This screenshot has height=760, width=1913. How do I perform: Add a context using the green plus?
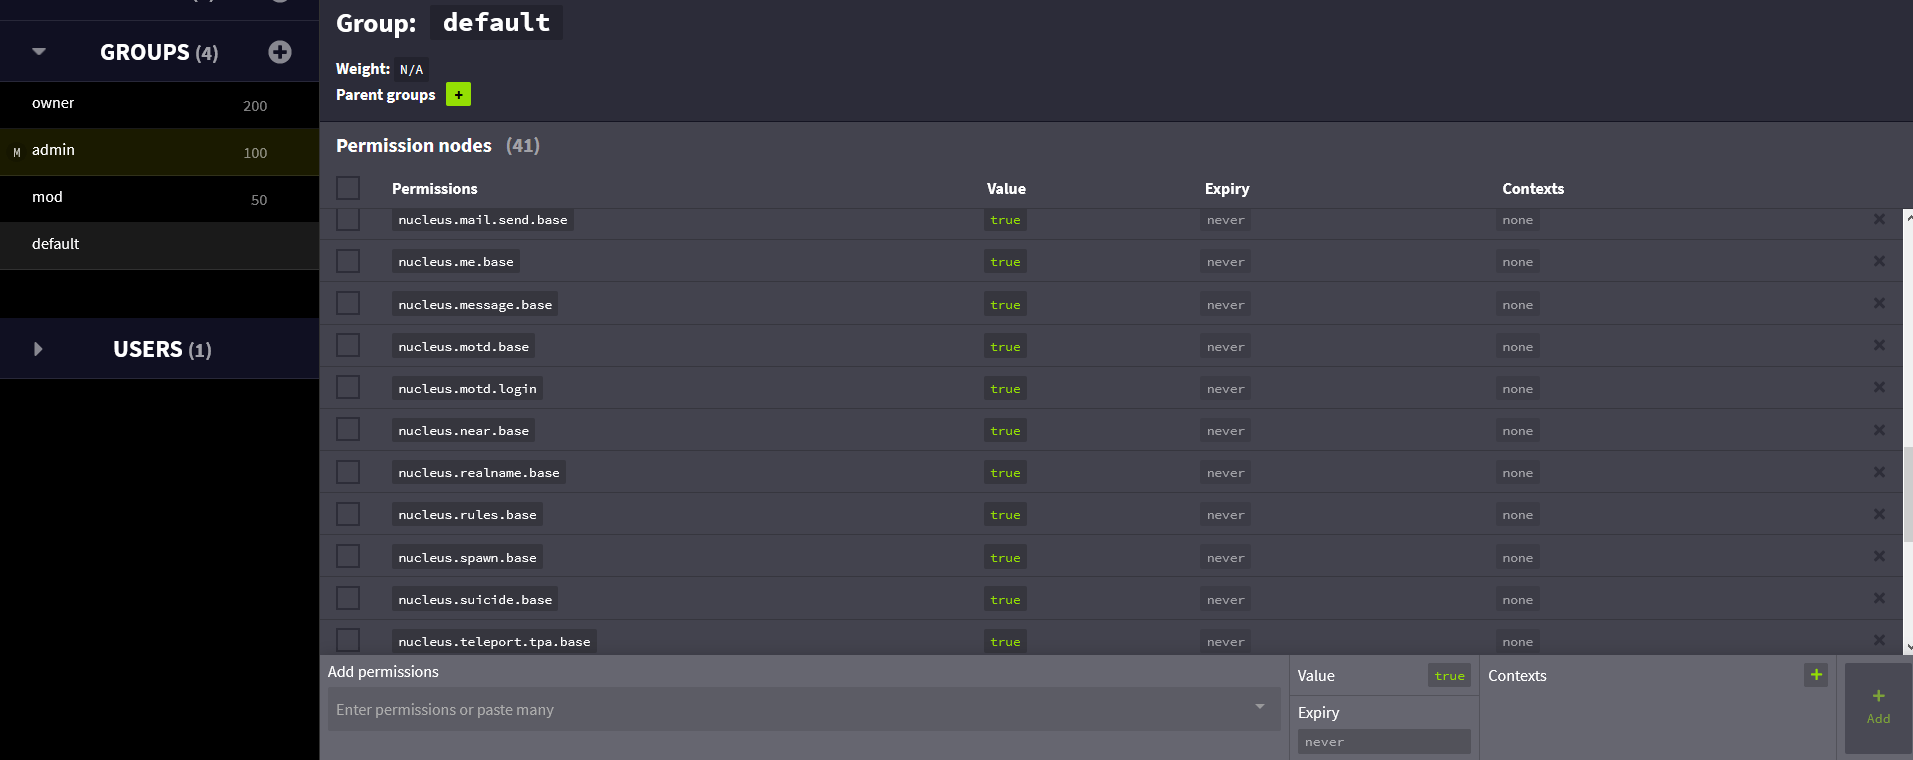pyautogui.click(x=1815, y=675)
